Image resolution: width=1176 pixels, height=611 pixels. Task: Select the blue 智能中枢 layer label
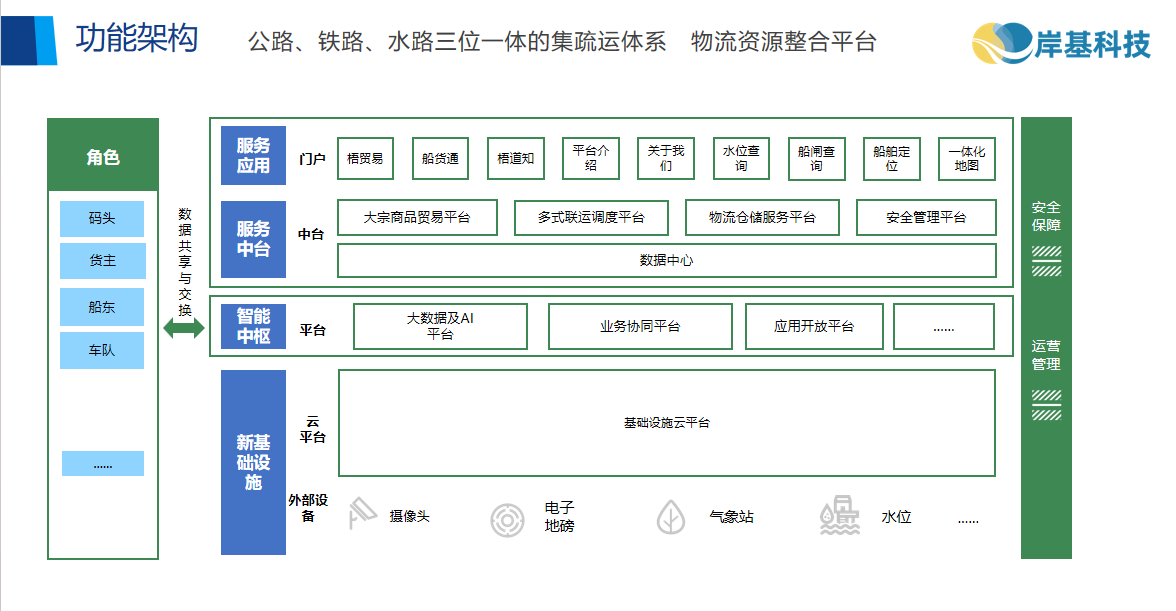253,326
